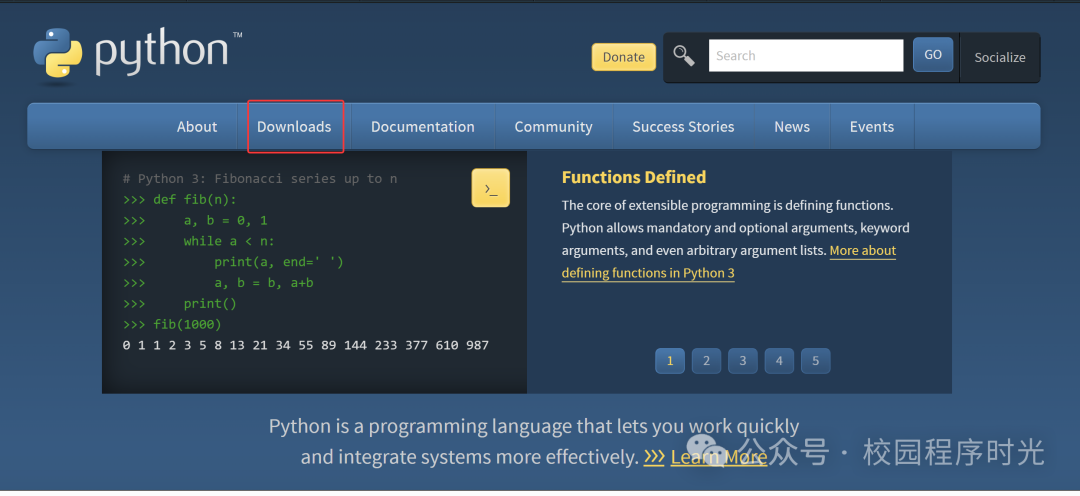Open the About menu
Image resolution: width=1080 pixels, height=496 pixels.
[x=197, y=127]
